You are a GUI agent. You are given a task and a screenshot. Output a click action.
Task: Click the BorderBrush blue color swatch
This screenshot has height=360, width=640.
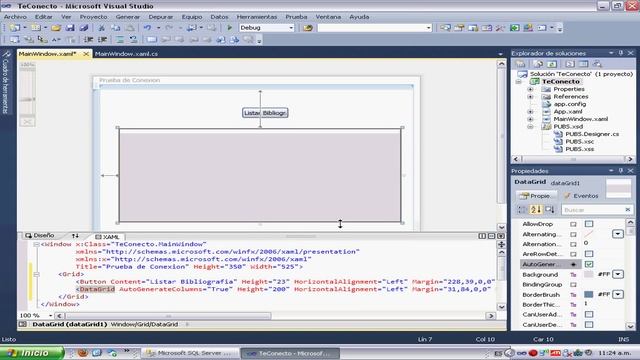(589, 294)
